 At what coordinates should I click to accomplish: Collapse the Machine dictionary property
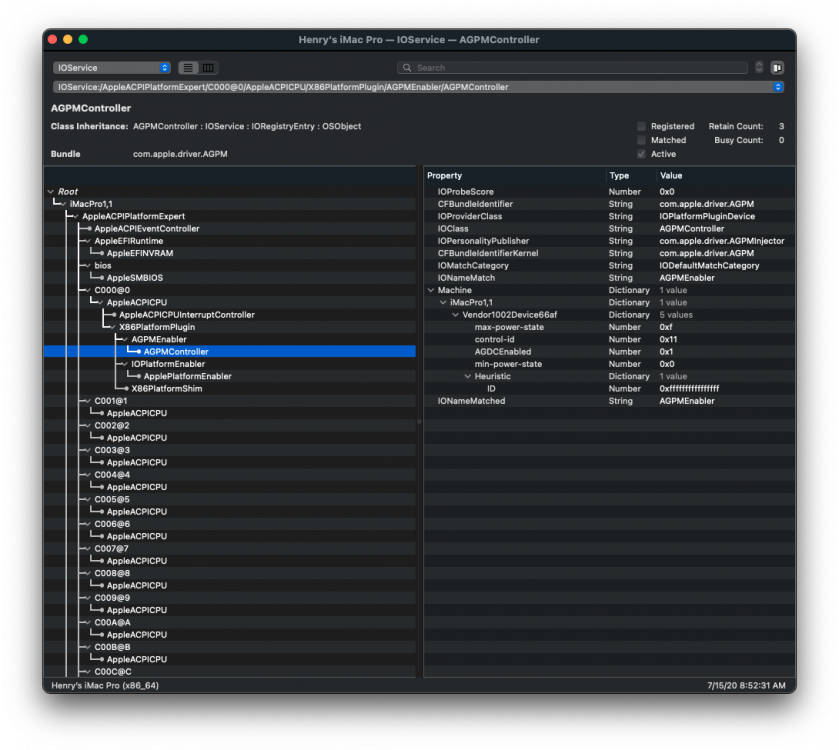pos(431,290)
